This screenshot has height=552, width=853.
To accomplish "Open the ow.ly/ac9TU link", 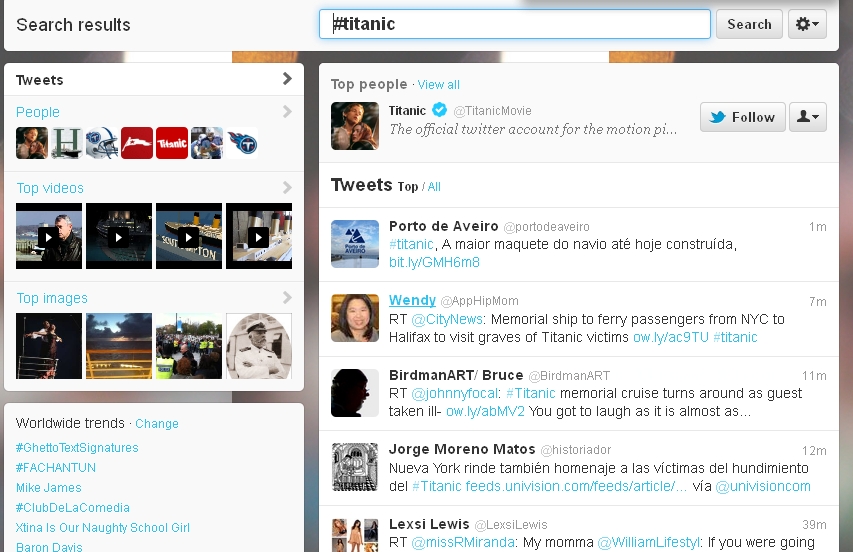I will pos(671,338).
